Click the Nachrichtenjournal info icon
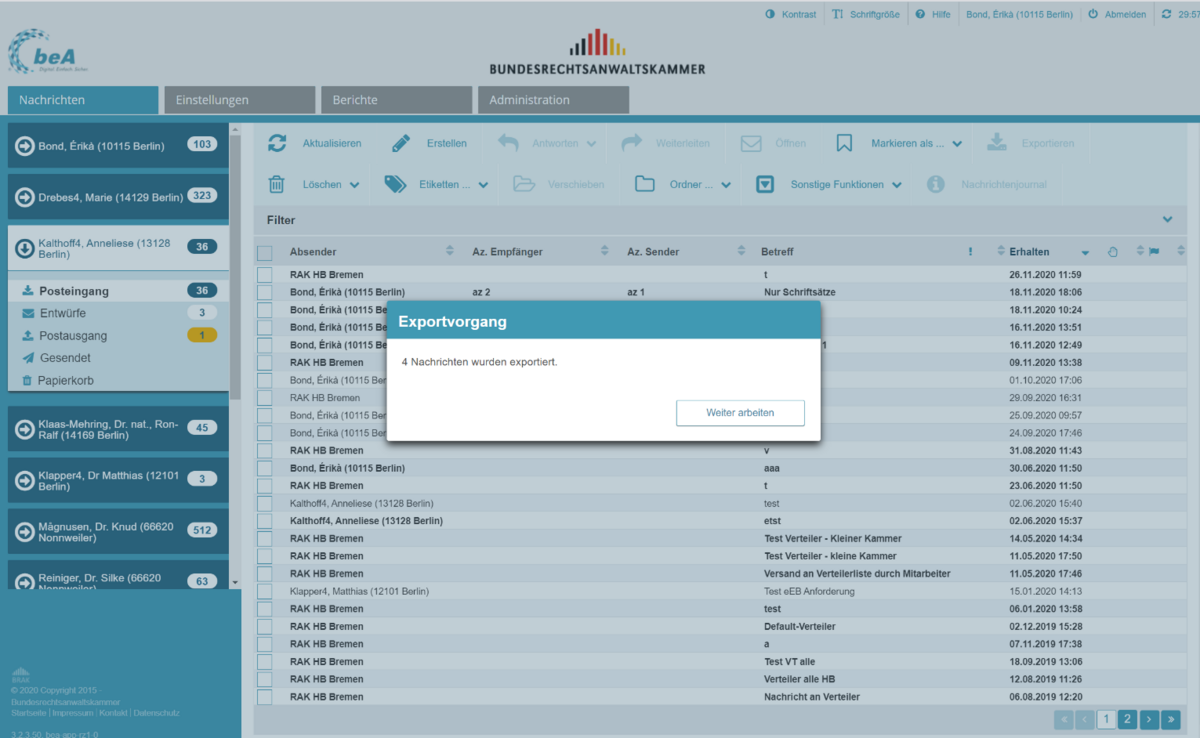Screen dimensions: 1200x738 click(936, 184)
